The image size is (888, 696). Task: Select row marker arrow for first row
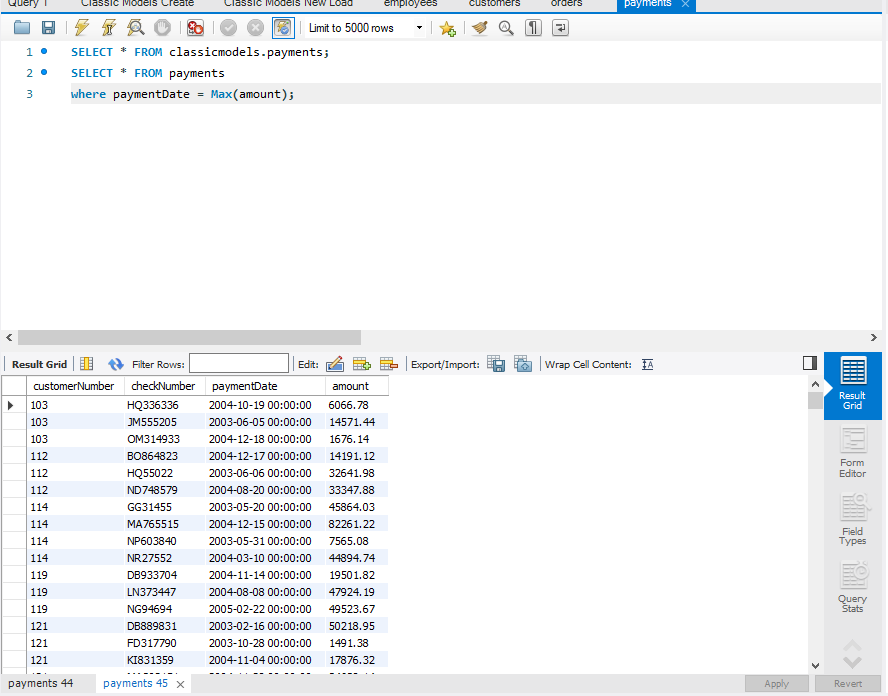(x=11, y=405)
